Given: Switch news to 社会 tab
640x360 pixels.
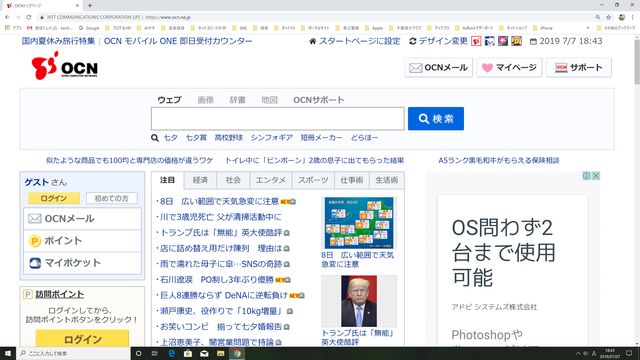Looking at the screenshot, I should 233,180.
